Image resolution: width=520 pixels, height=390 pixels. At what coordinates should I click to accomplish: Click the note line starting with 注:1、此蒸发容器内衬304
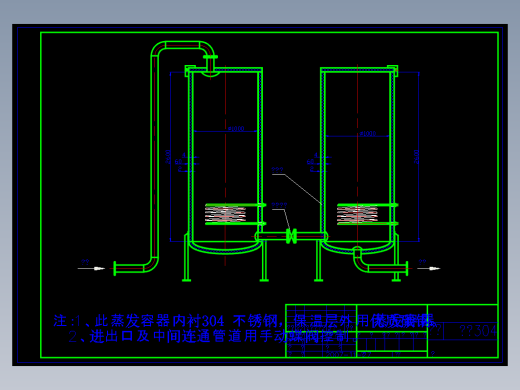click(244, 321)
